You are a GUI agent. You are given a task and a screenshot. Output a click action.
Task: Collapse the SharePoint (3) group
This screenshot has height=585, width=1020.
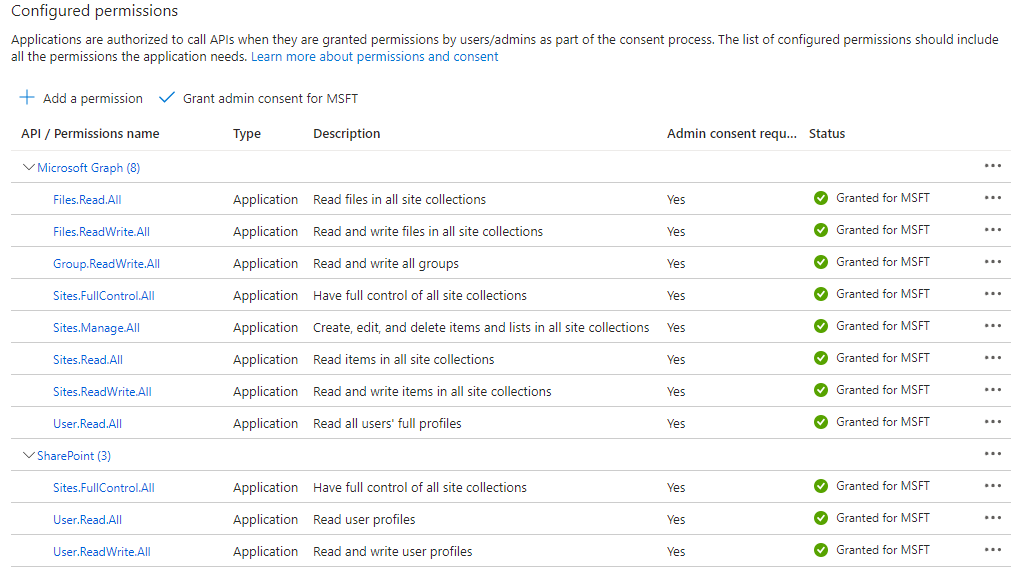point(29,455)
